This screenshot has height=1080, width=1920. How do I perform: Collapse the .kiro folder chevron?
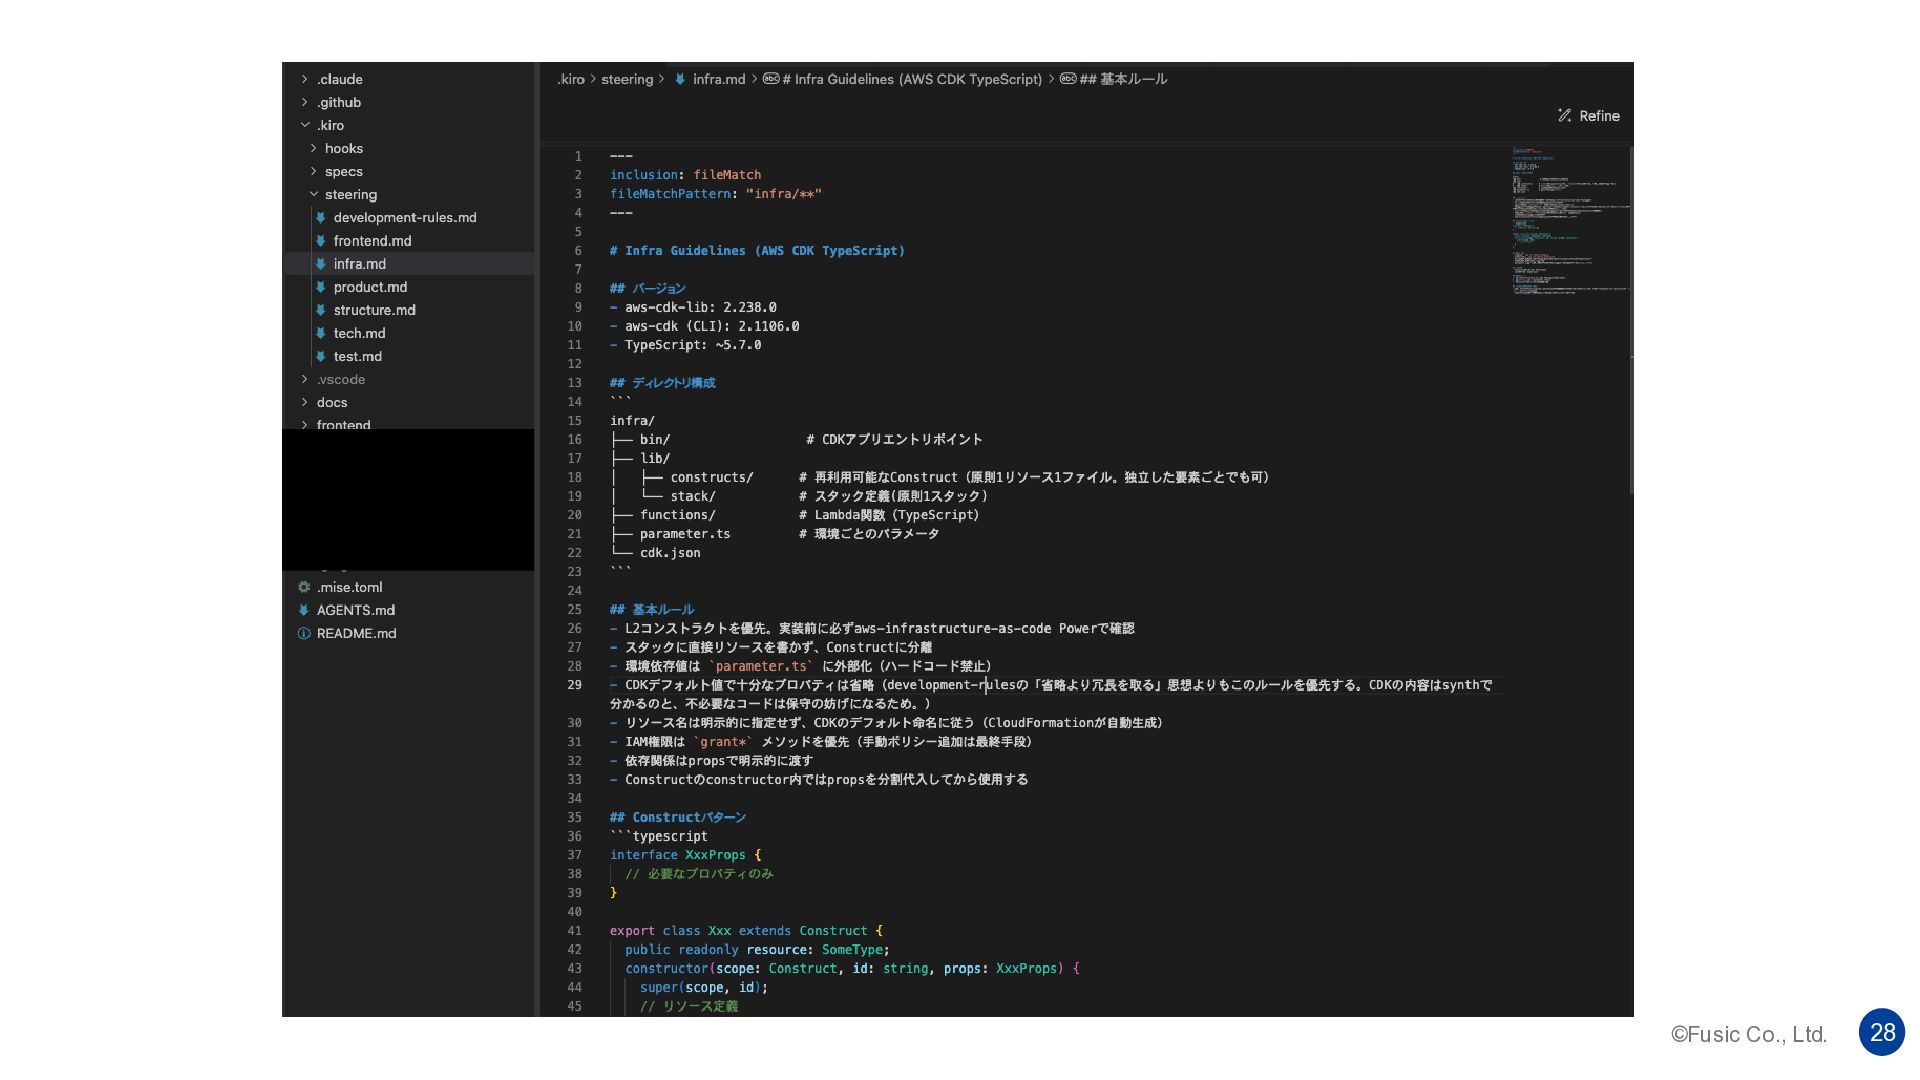click(305, 125)
